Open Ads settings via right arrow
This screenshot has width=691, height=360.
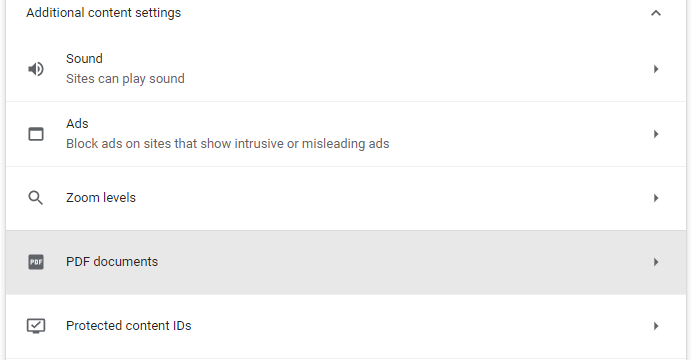(x=656, y=134)
